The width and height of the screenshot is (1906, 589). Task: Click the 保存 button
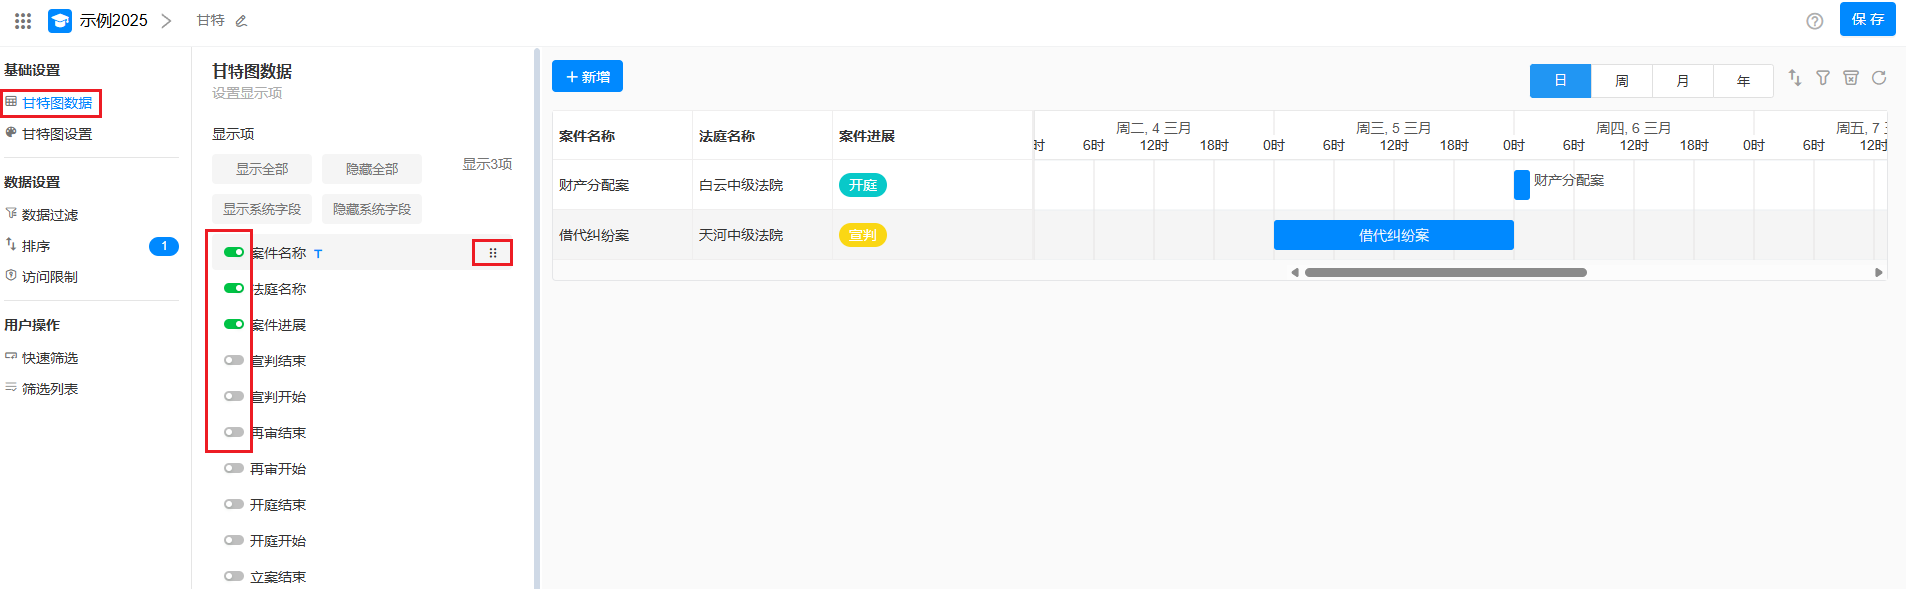1867,20
